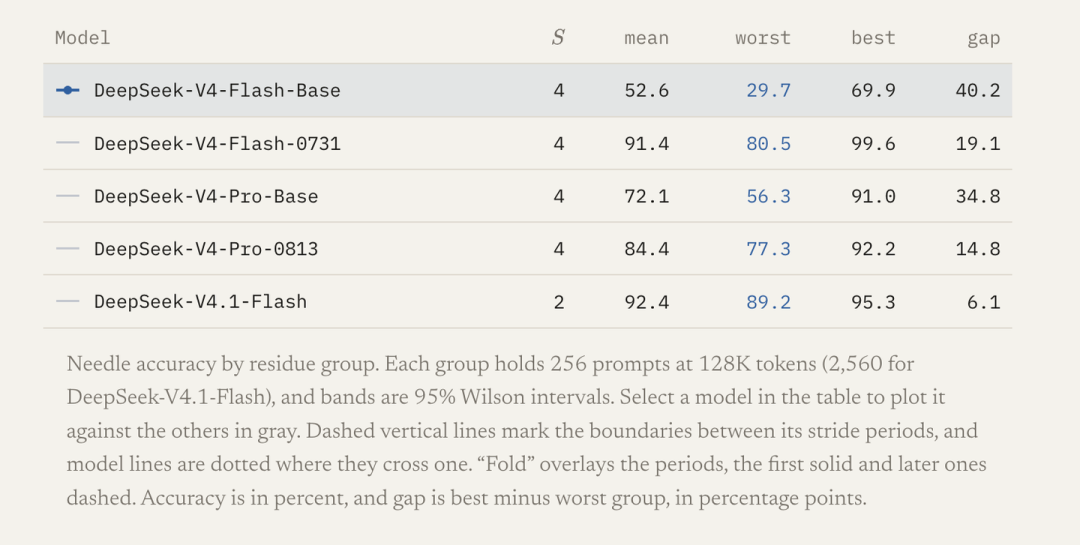The image size is (1080, 545).
Task: Click the gray line marker beside DeepSeek-V4-Pro-0813
Action: (68, 248)
